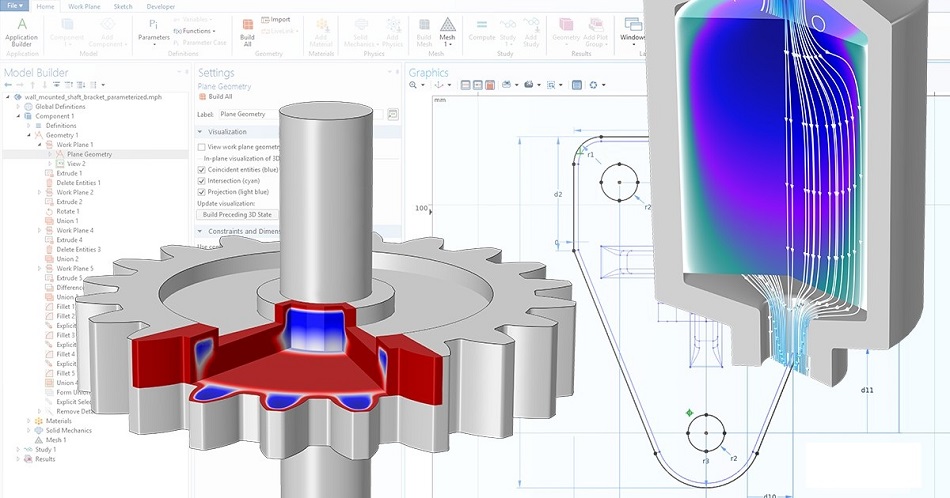Select the Union 1 node
Viewport: 950px width, 498px height.
click(x=67, y=221)
